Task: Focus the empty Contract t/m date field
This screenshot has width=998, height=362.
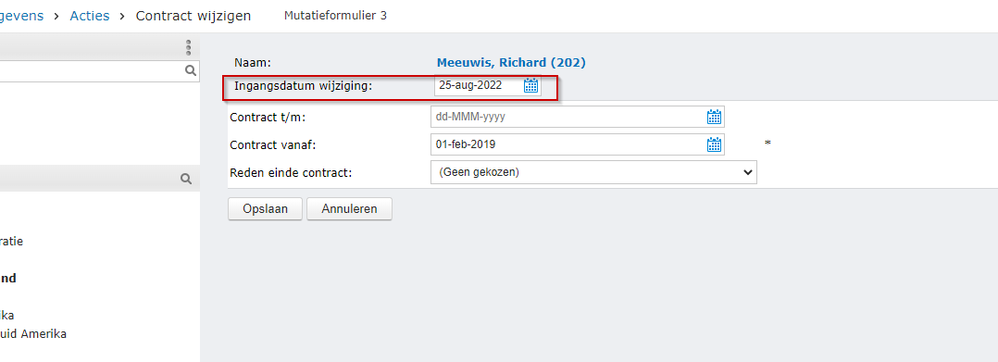Action: coord(568,117)
